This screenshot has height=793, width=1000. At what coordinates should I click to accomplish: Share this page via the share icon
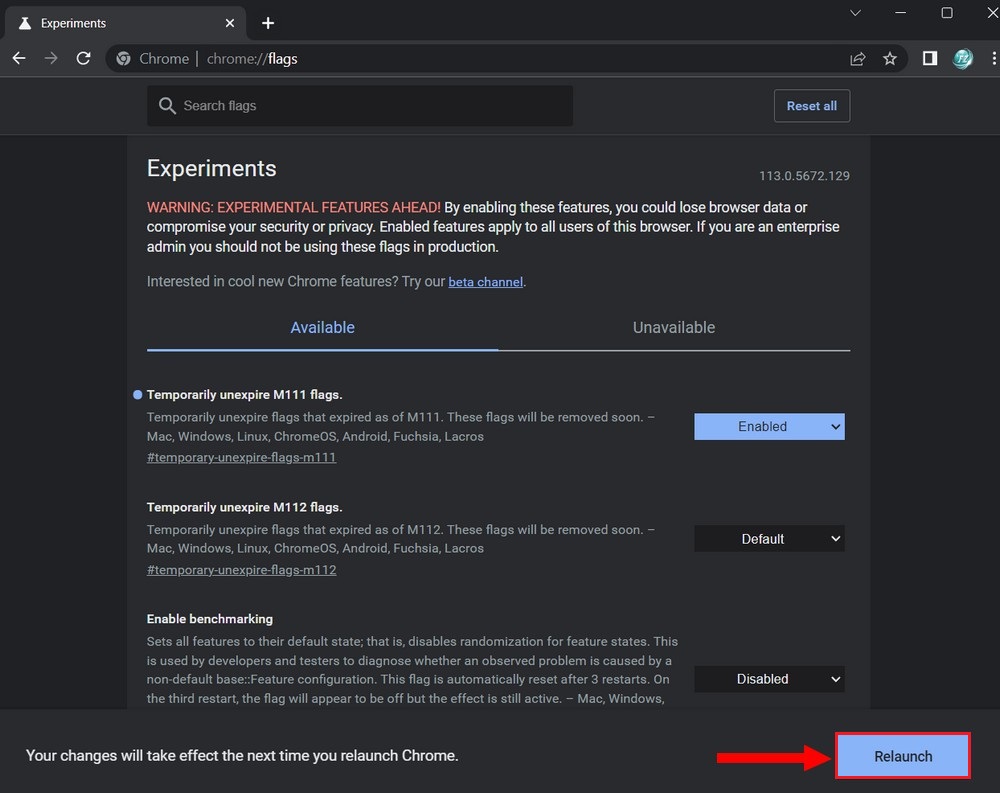858,59
